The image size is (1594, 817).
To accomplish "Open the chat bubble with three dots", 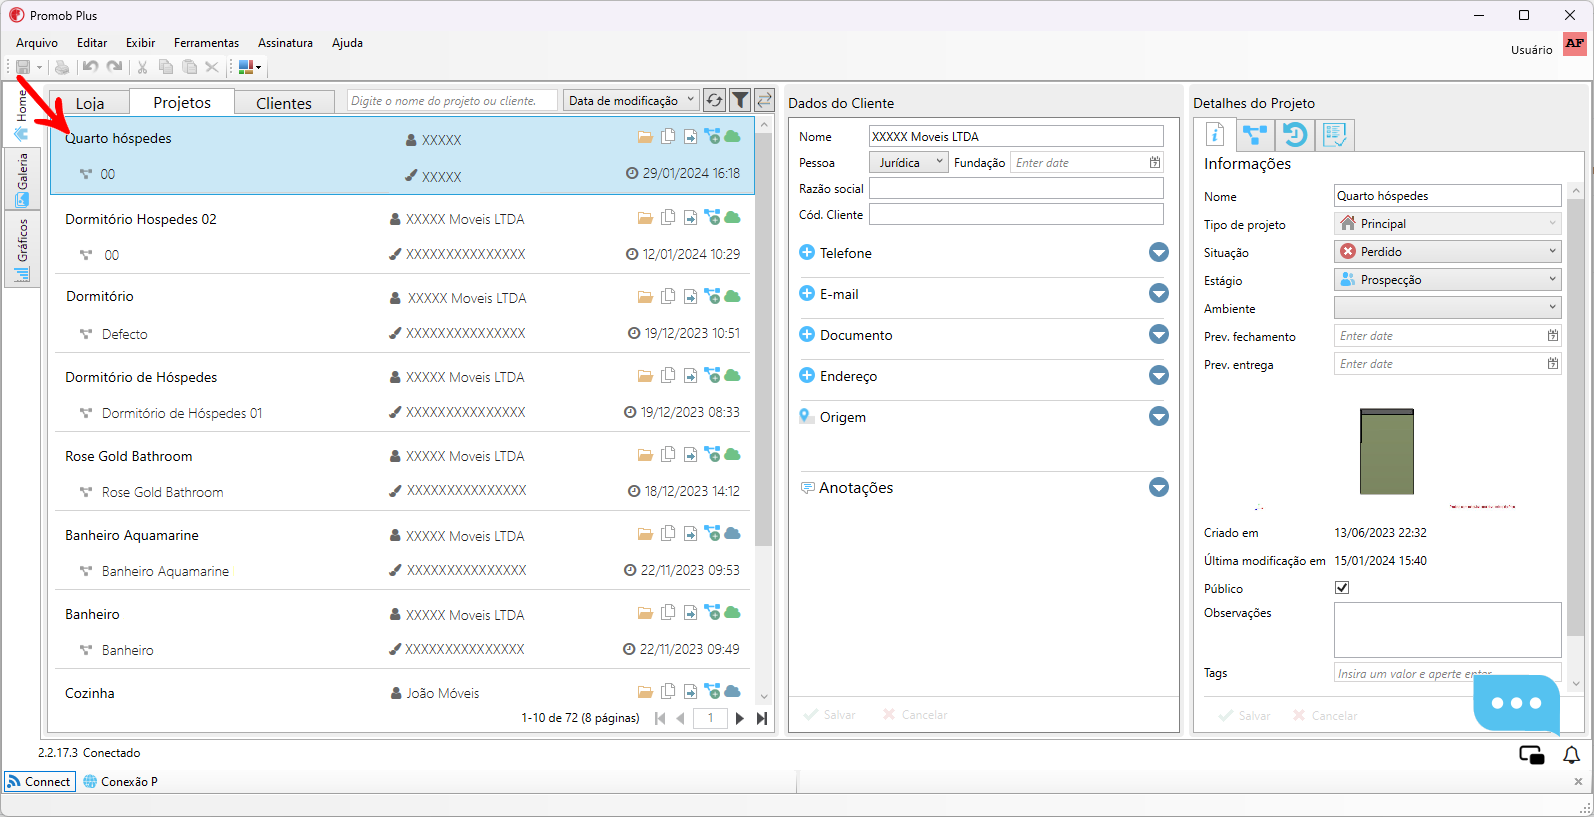I will click(1516, 703).
